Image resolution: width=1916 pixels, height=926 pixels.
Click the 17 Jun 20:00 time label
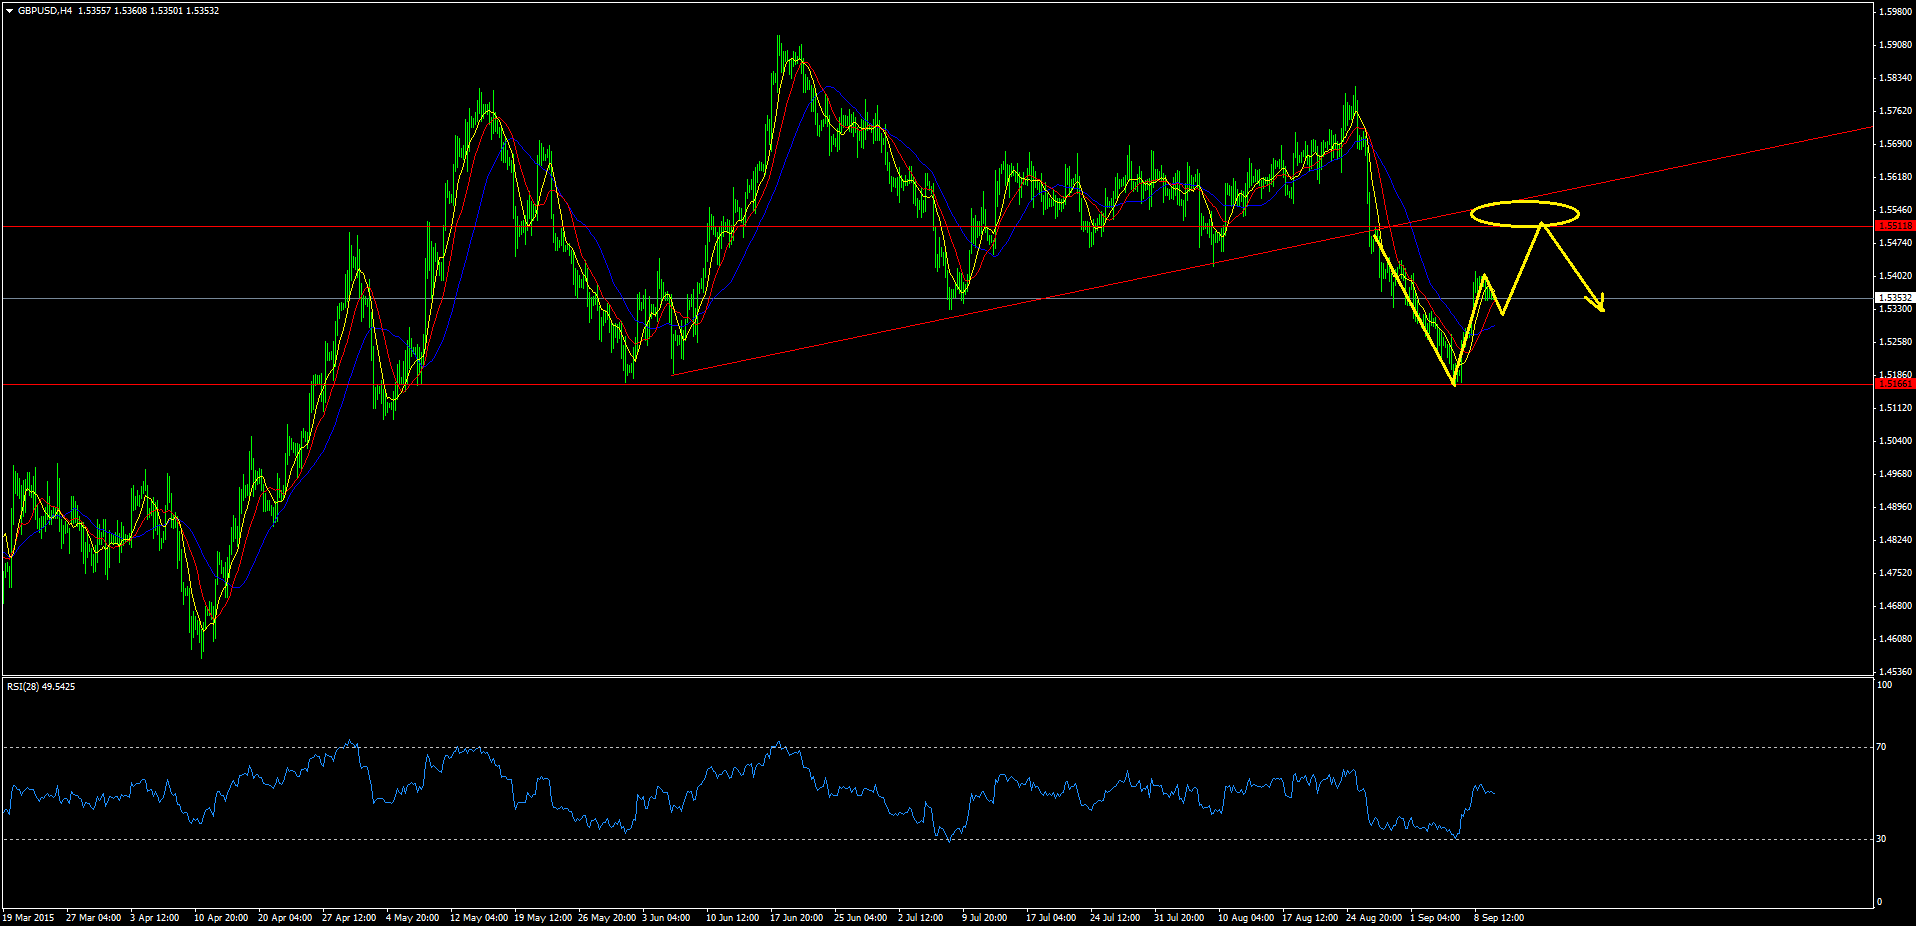click(x=797, y=918)
